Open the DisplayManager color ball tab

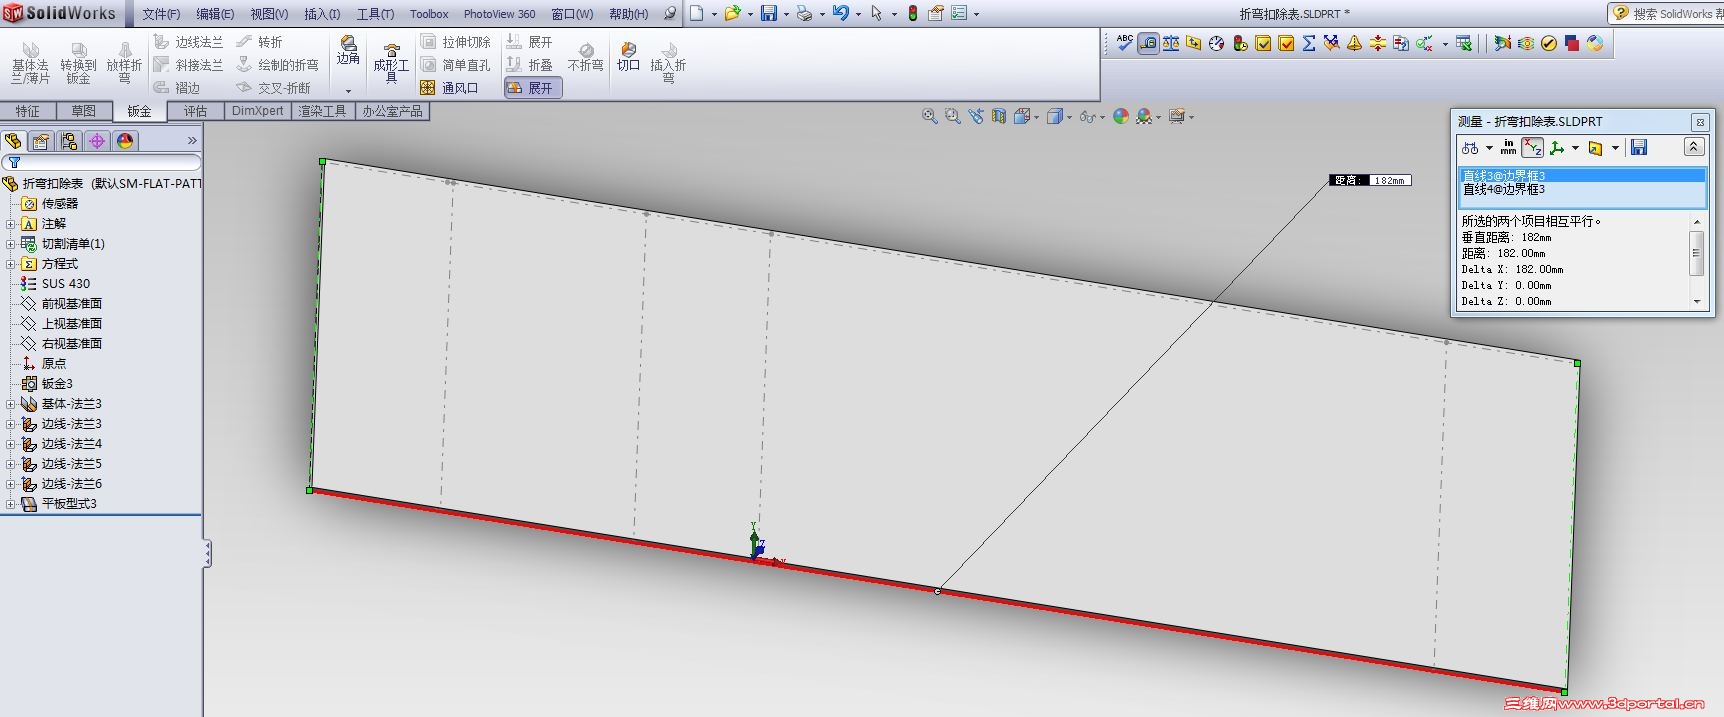coord(125,141)
